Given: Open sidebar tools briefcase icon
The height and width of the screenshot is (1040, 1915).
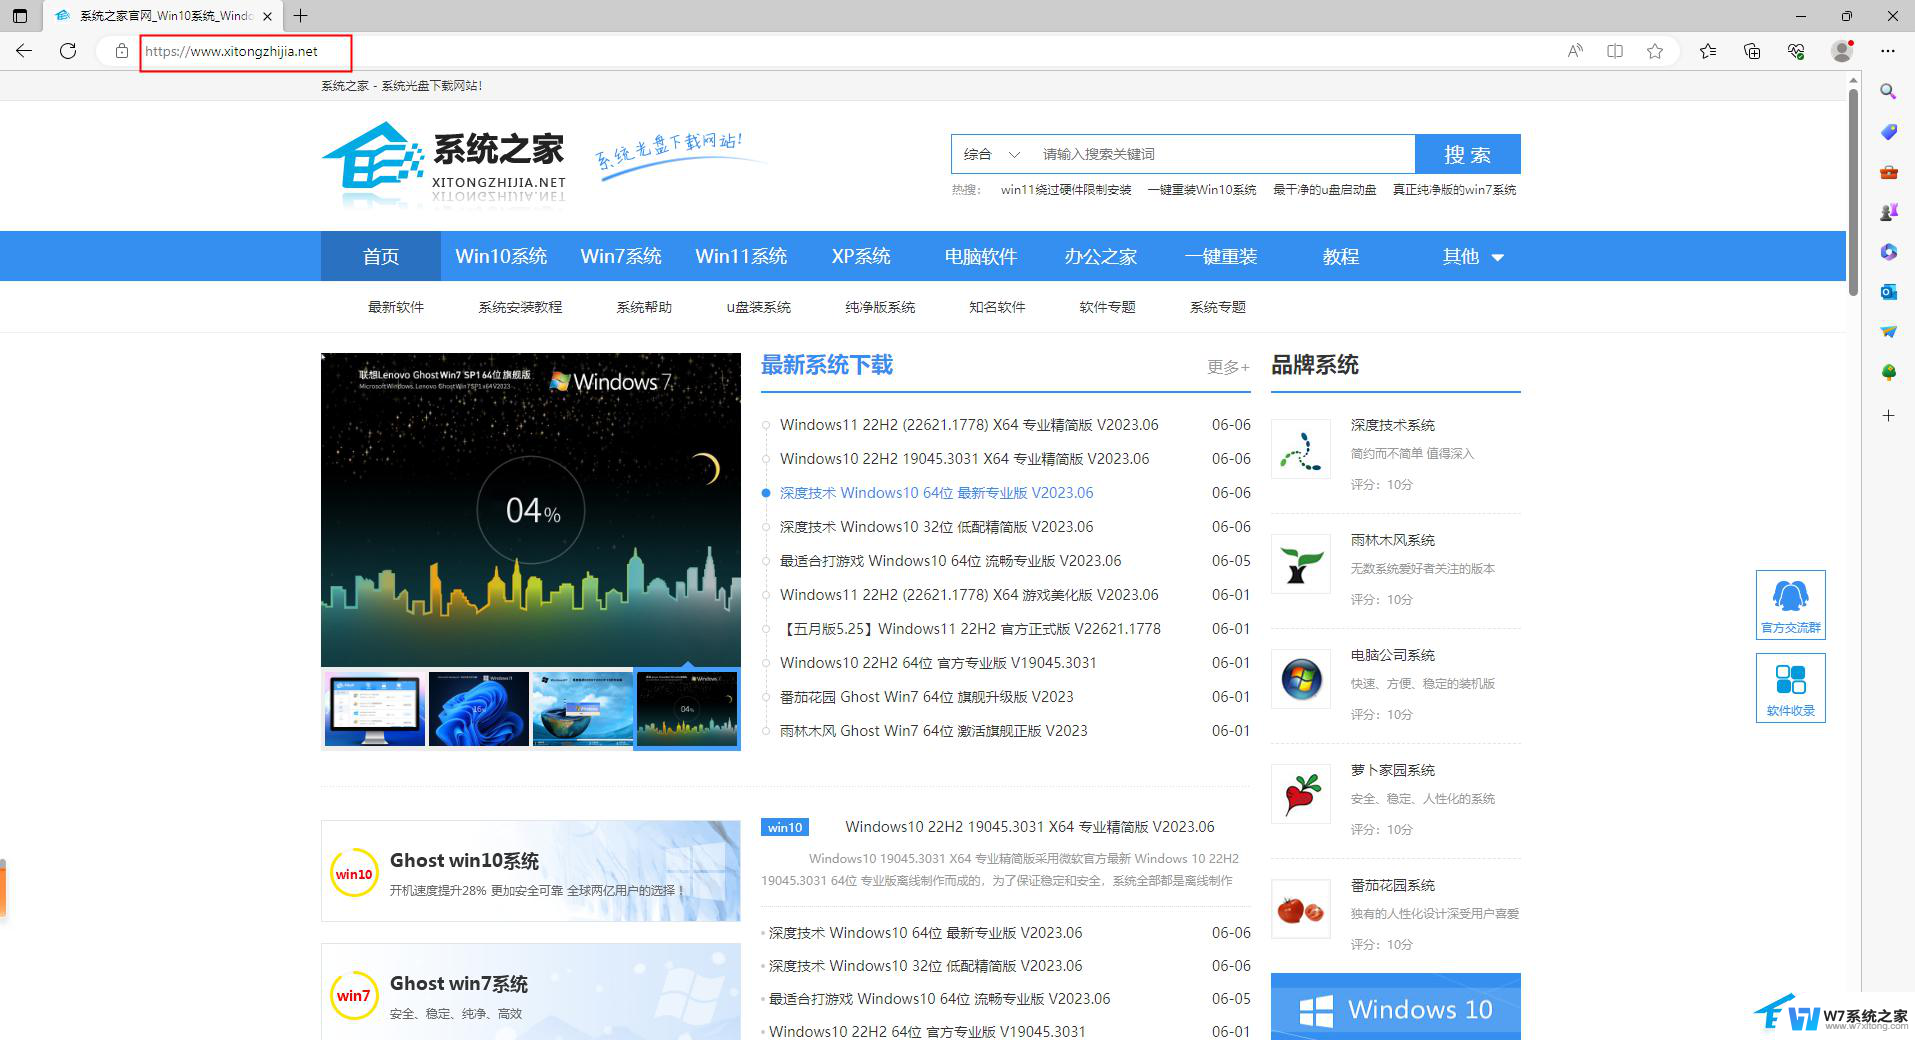Looking at the screenshot, I should pos(1888,172).
